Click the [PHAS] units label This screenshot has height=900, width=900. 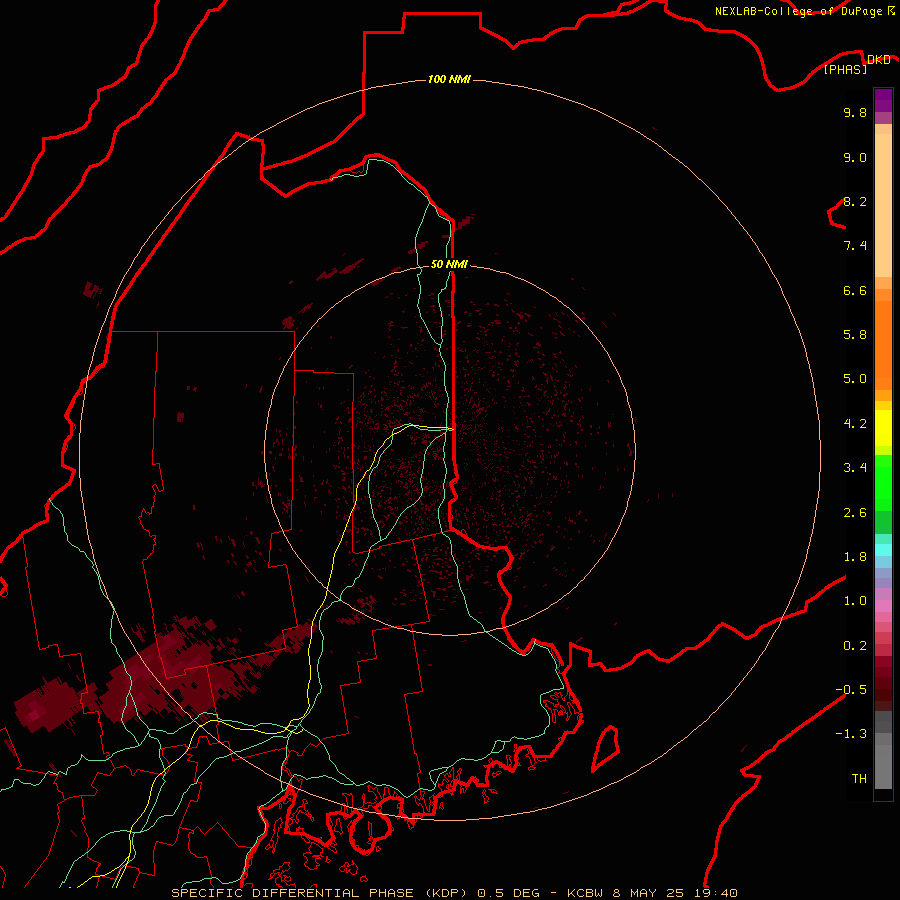[x=845, y=69]
